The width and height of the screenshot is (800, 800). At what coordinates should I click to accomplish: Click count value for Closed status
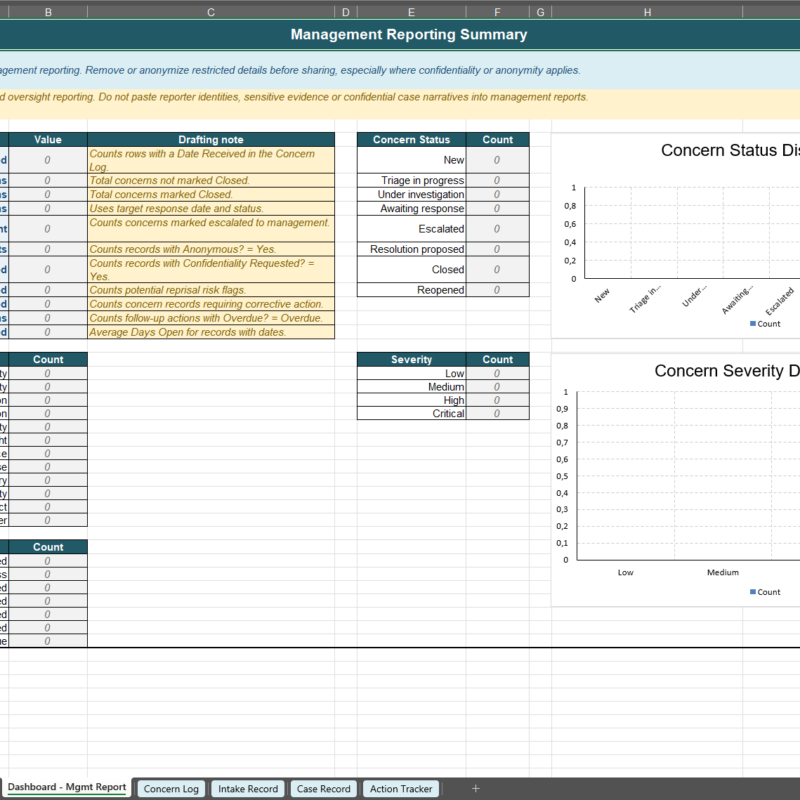tap(497, 269)
